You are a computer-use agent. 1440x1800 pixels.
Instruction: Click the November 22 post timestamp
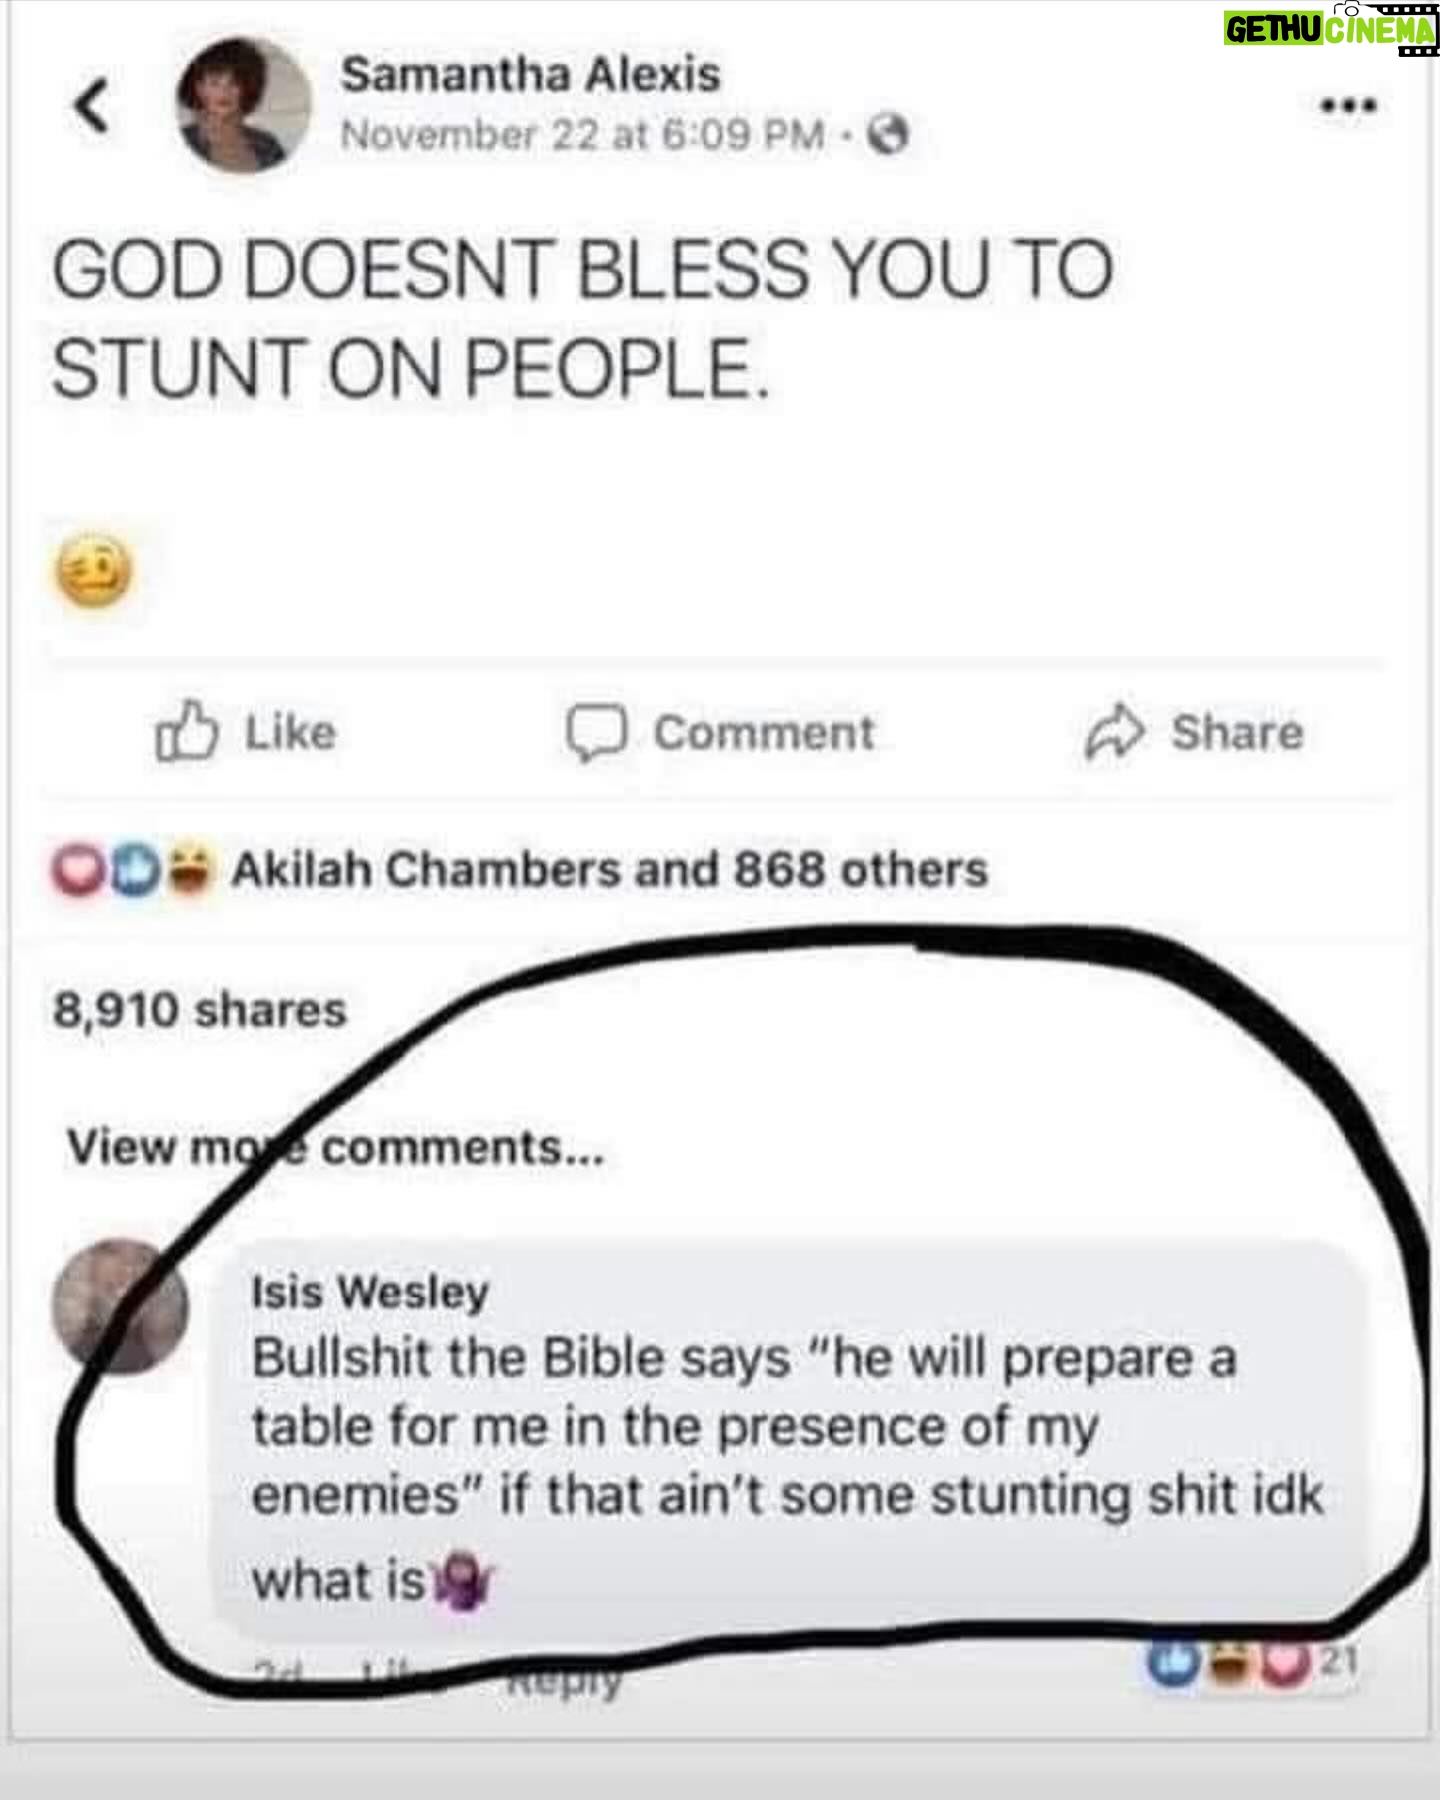point(583,134)
